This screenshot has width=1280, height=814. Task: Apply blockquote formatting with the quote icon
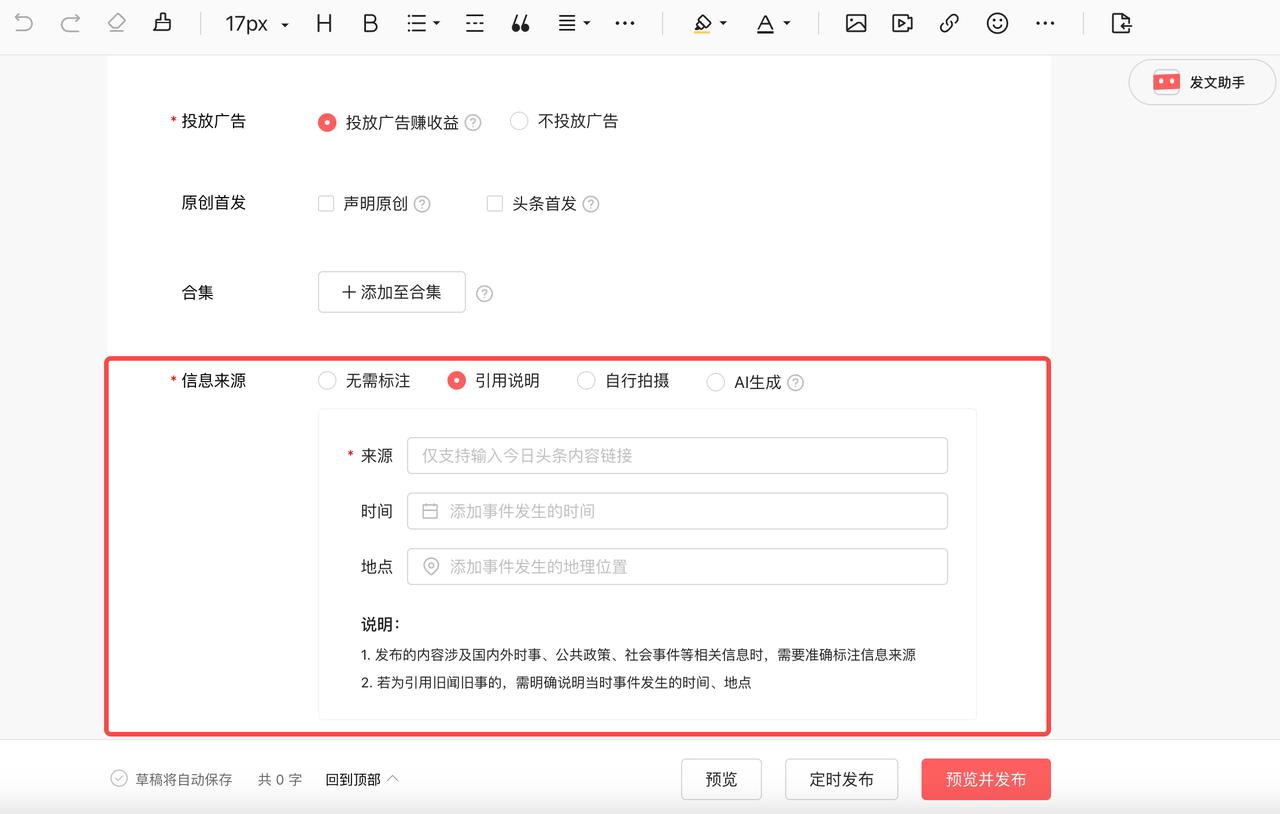pos(520,23)
